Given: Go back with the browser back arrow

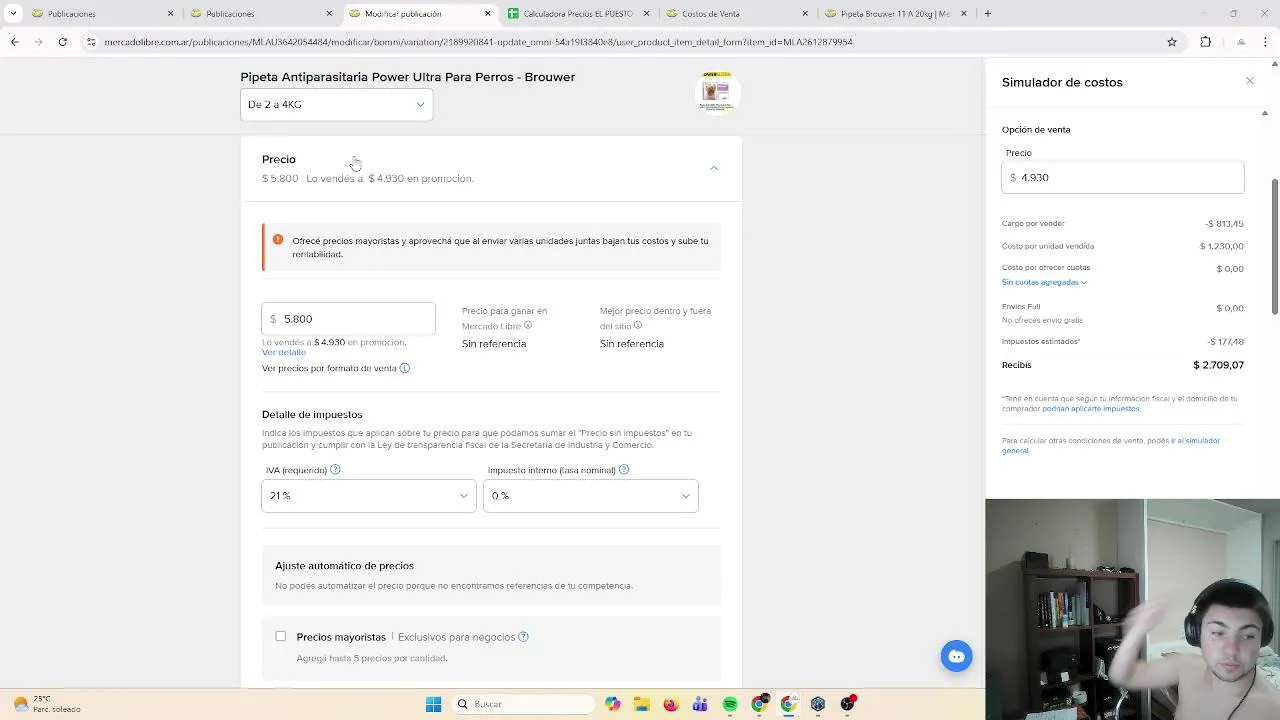Looking at the screenshot, I should tap(14, 42).
